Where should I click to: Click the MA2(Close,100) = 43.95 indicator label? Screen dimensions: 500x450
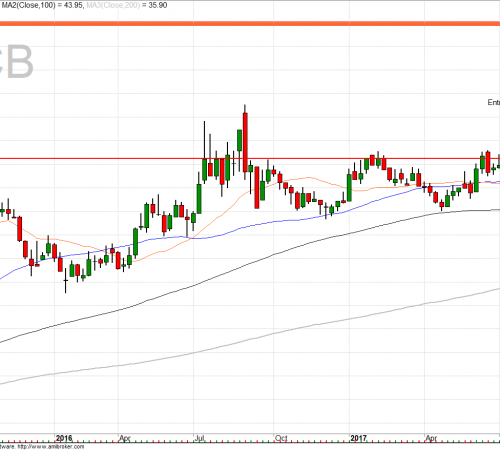pos(42,5)
